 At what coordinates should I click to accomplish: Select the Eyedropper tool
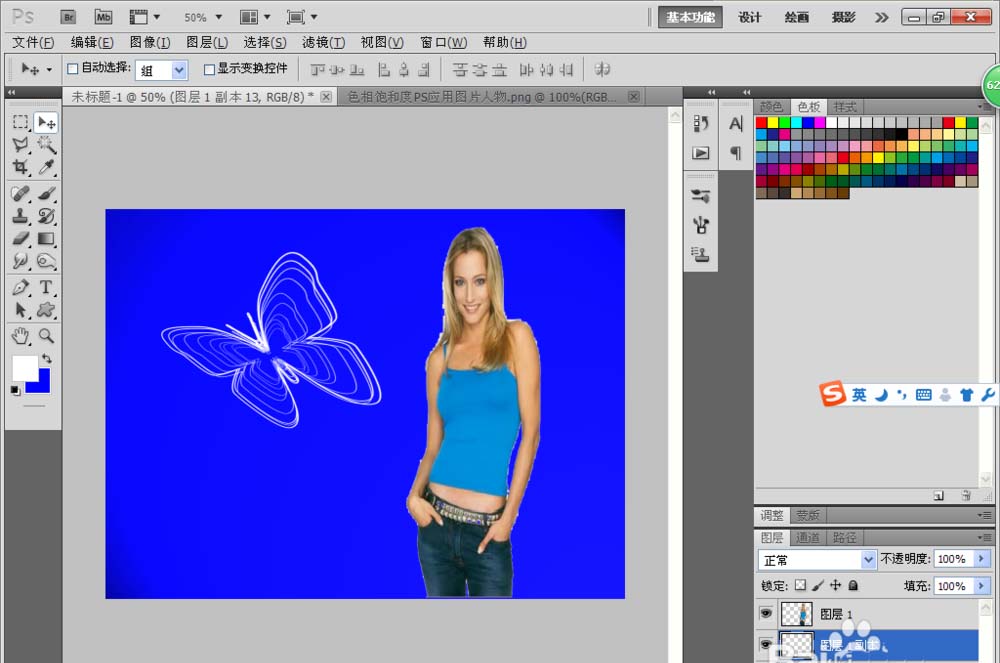46,168
